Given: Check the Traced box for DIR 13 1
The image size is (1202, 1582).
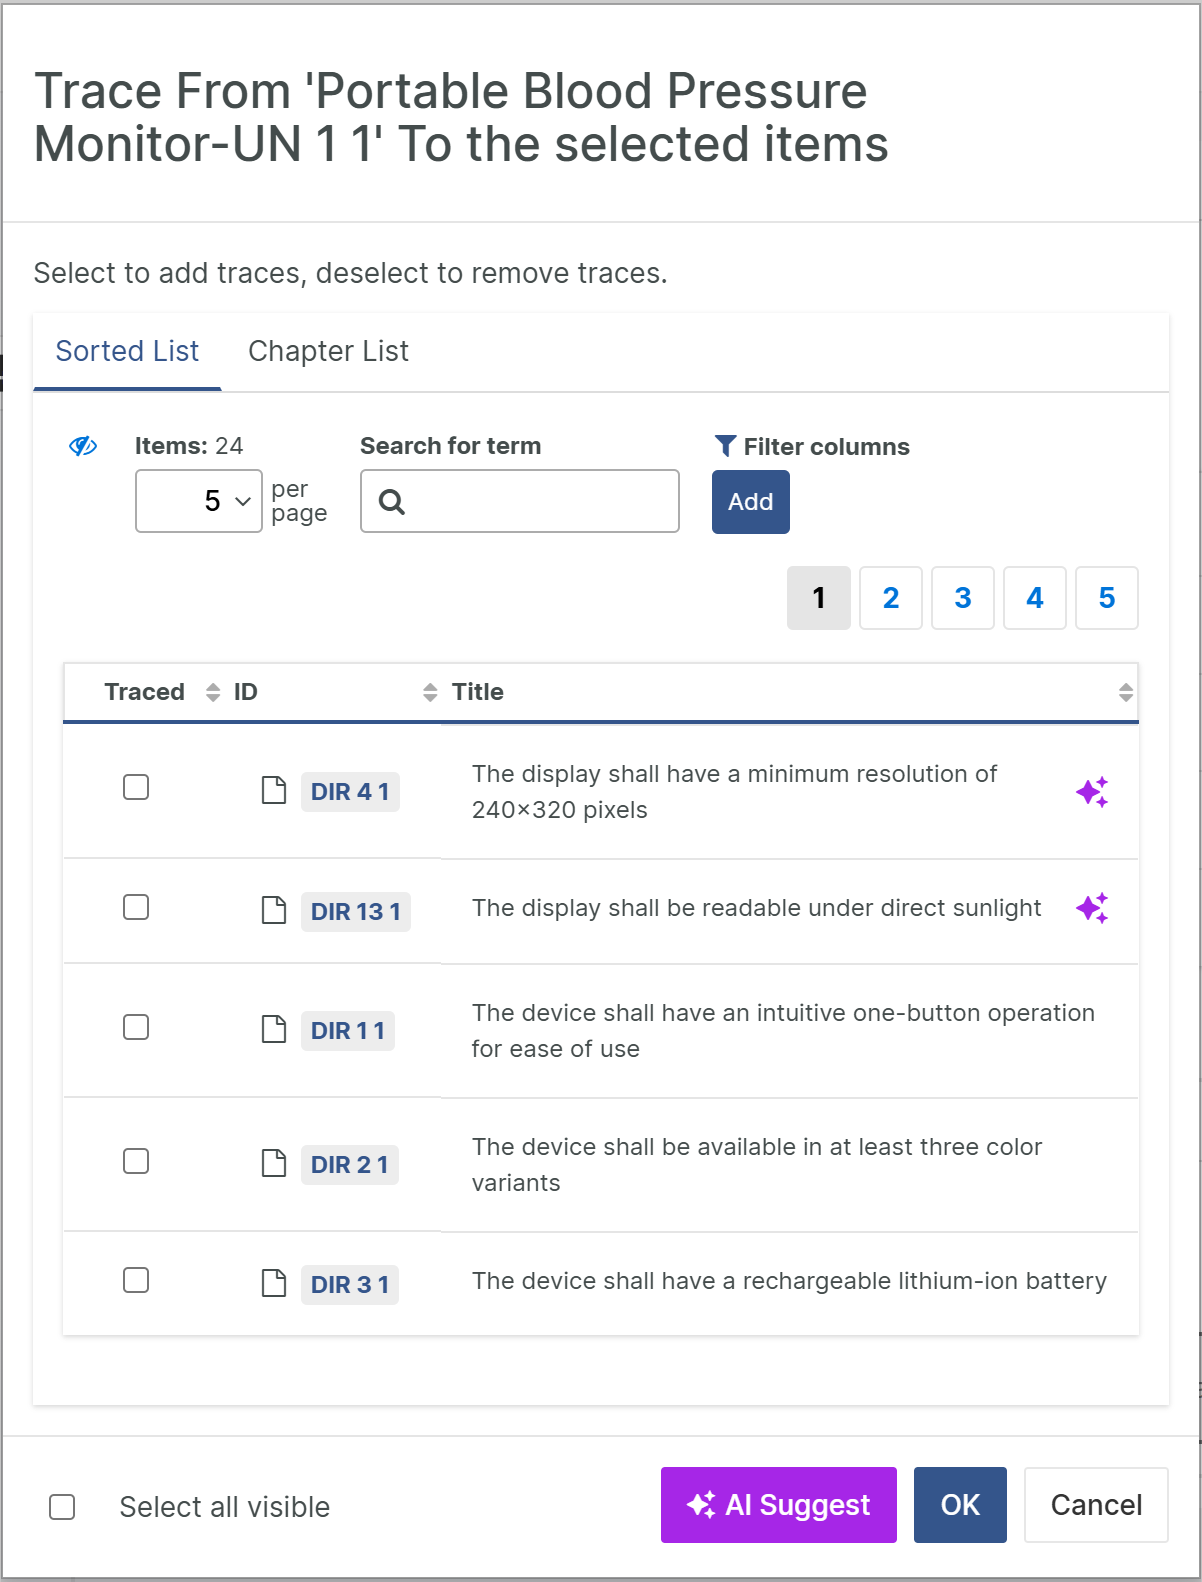Looking at the screenshot, I should click(x=136, y=907).
